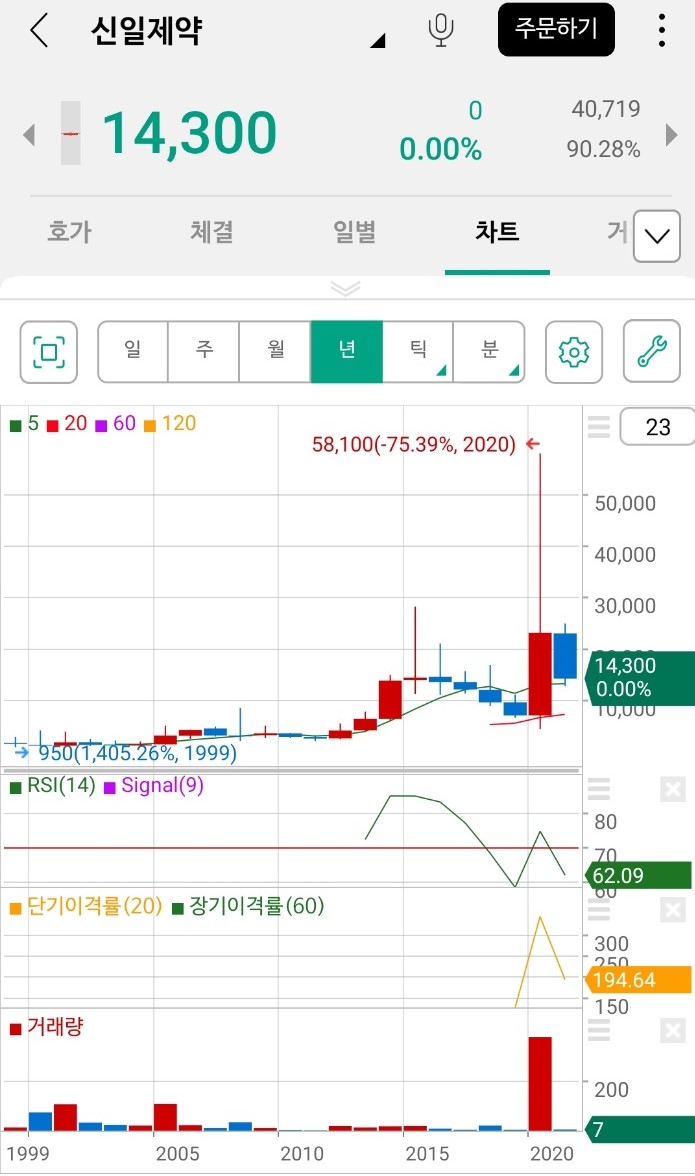
Task: Tap the red 20 moving average swatch
Action: click(52, 426)
